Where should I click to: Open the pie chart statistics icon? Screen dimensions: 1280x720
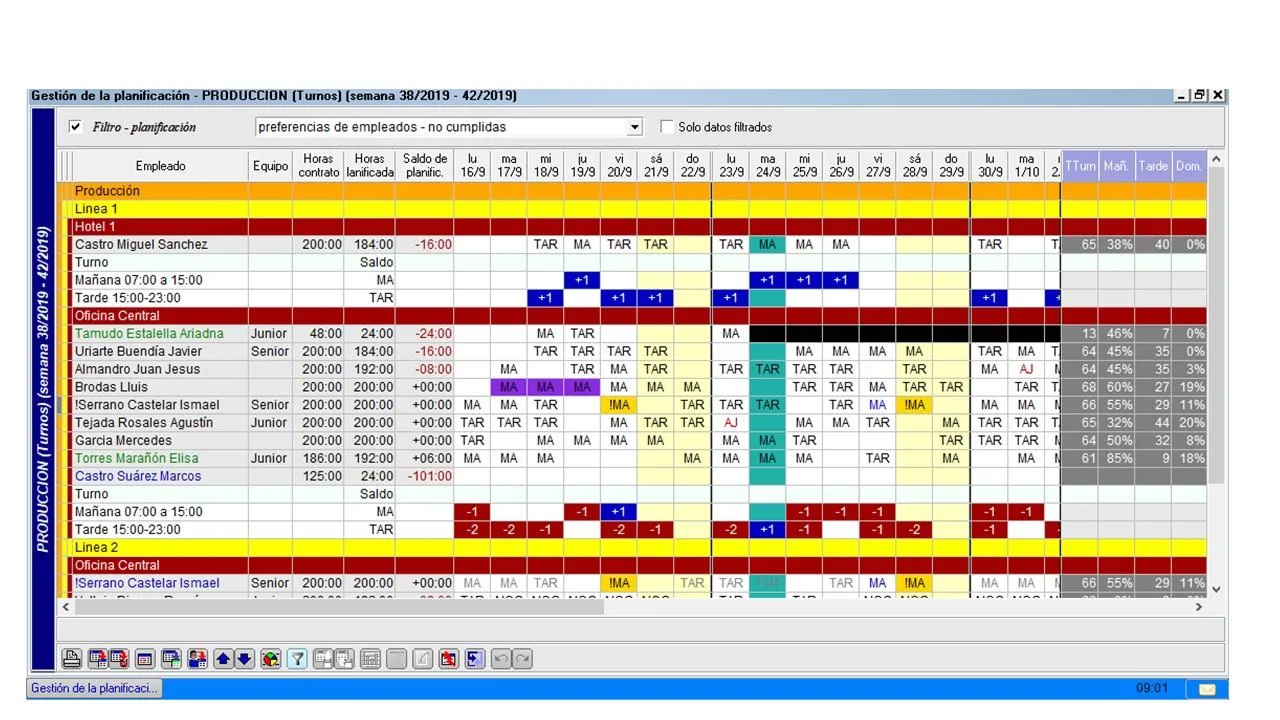(271, 659)
